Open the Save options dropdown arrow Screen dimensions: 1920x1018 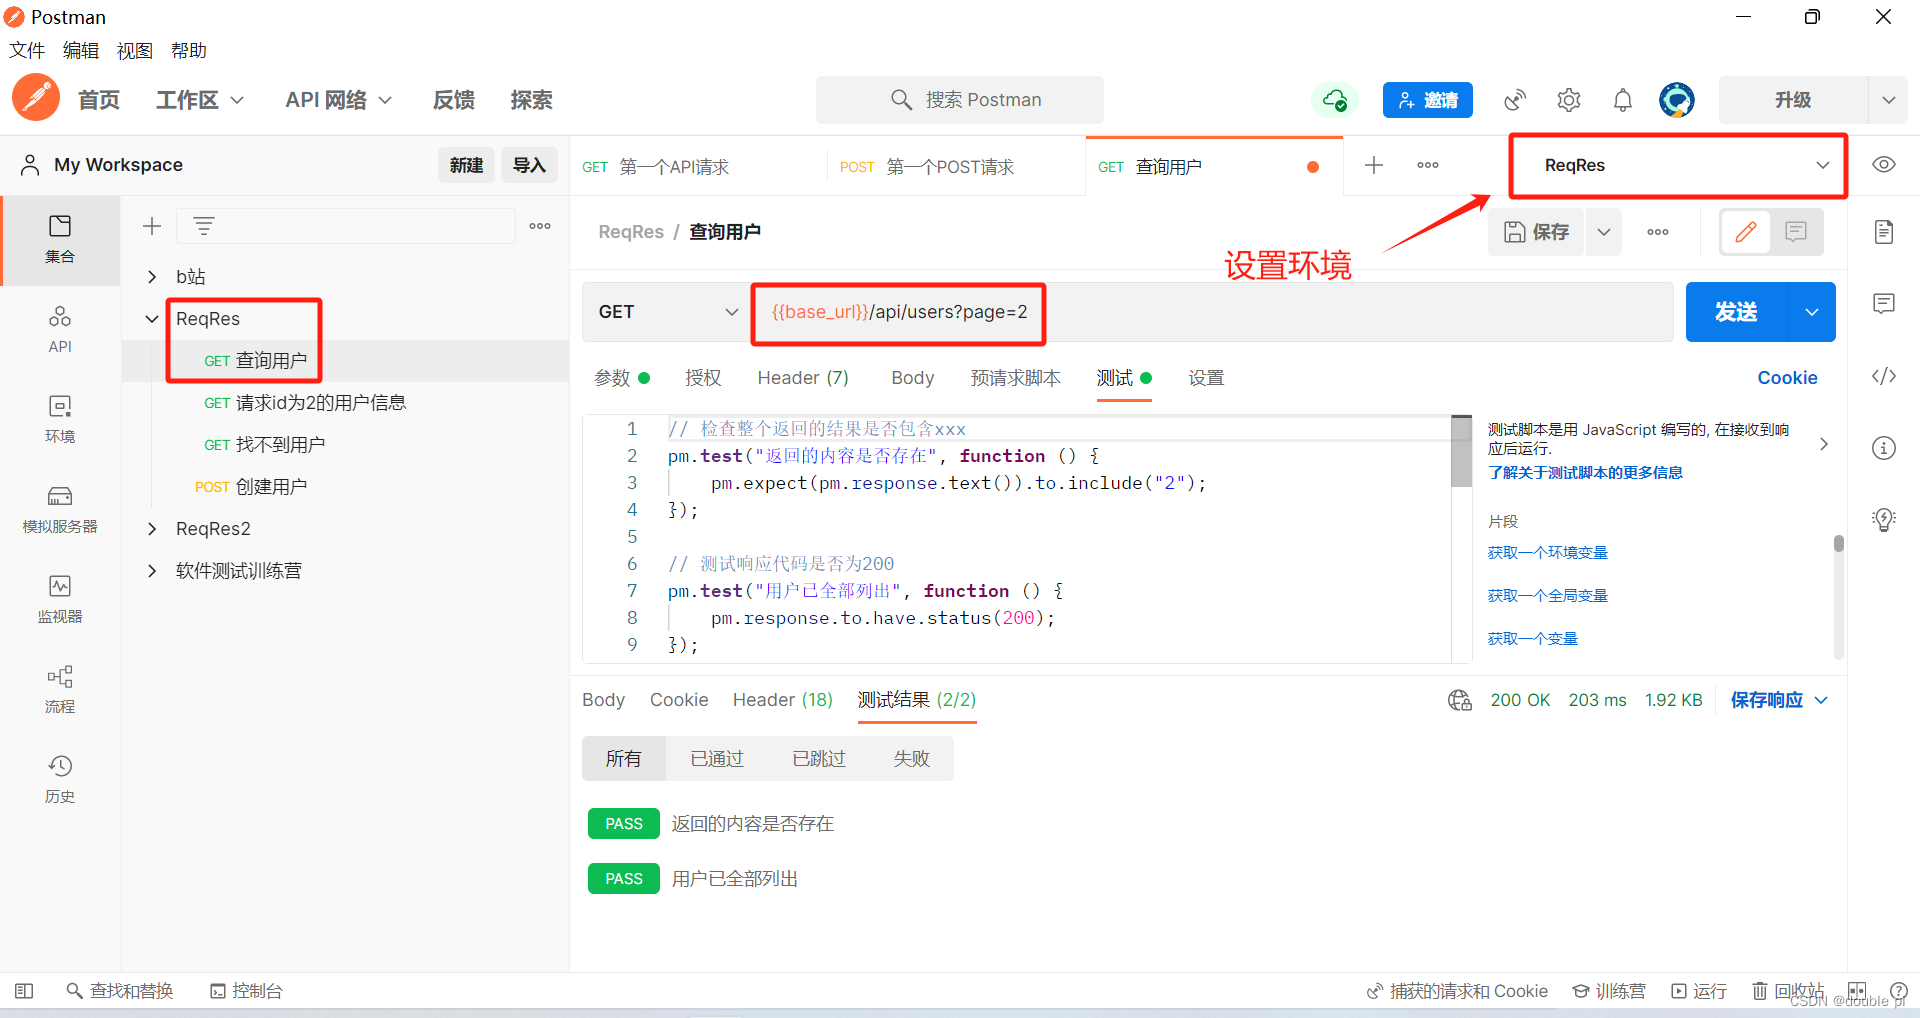coord(1604,232)
